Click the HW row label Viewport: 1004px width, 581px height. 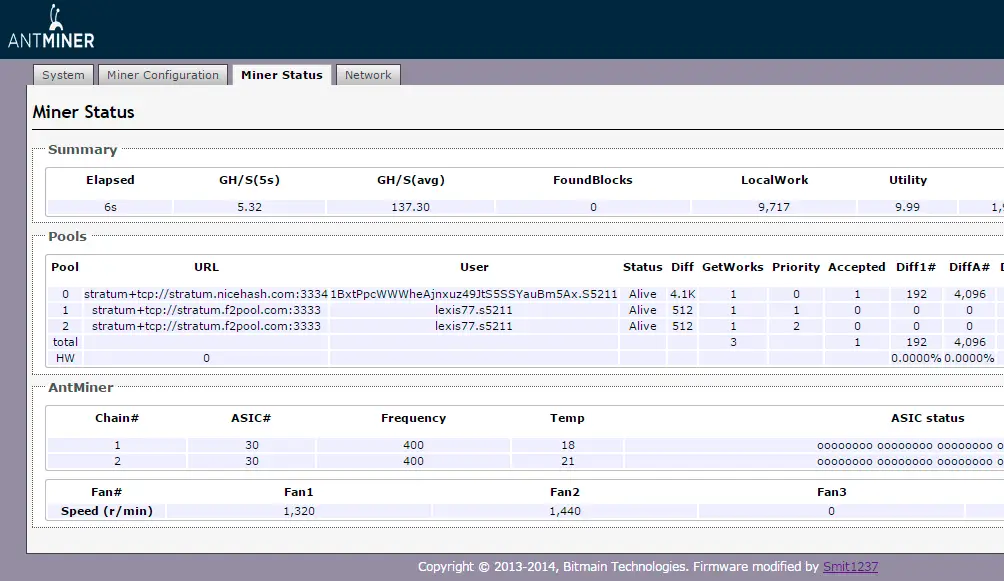[65, 358]
